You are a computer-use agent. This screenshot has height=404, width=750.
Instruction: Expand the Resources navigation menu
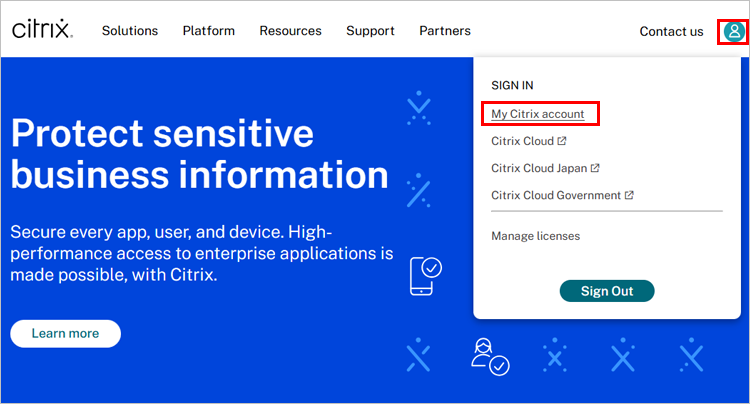[x=290, y=31]
